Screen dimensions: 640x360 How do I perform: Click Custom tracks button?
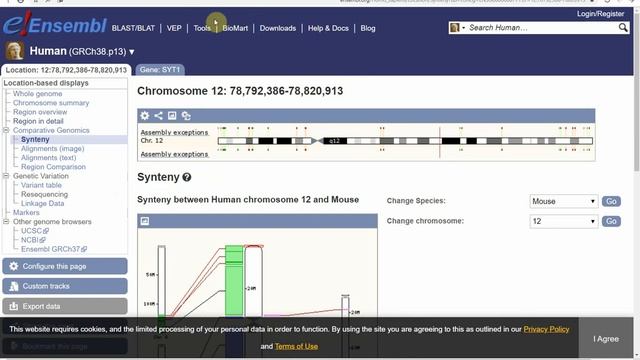pyautogui.click(x=65, y=286)
